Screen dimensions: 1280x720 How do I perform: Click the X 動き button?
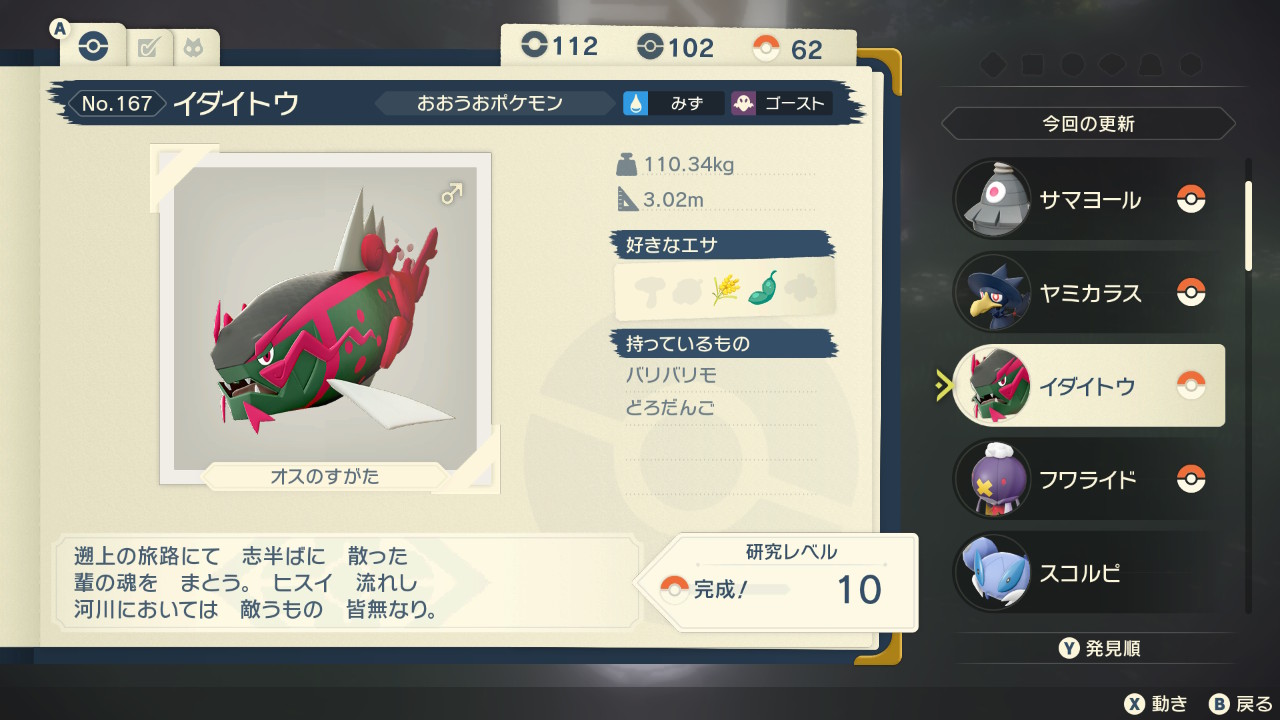pos(1155,704)
